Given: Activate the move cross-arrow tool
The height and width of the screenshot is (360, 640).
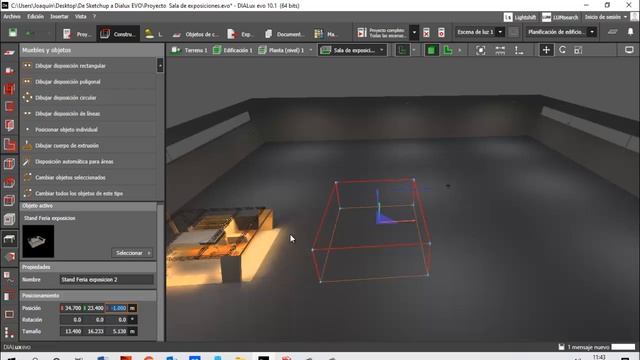Looking at the screenshot, I should coord(546,50).
